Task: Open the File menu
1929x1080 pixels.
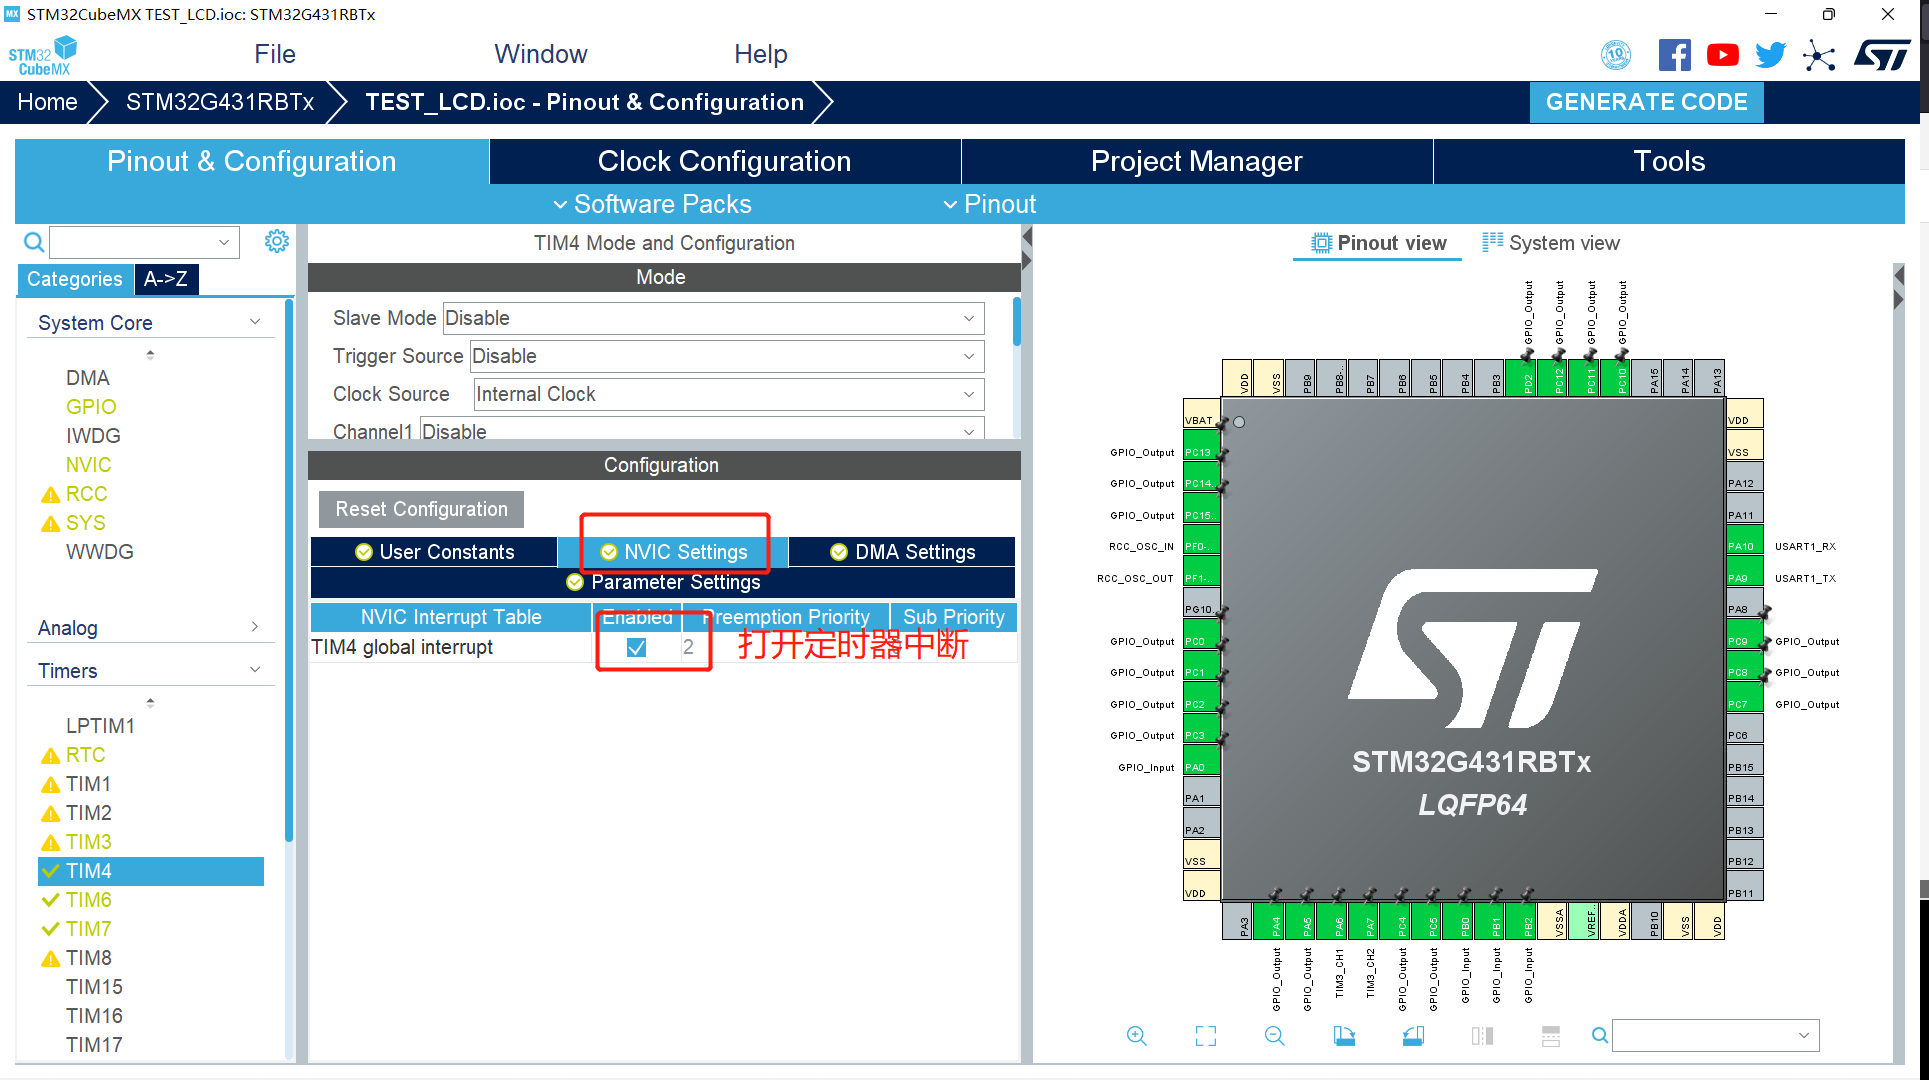Action: 275,54
